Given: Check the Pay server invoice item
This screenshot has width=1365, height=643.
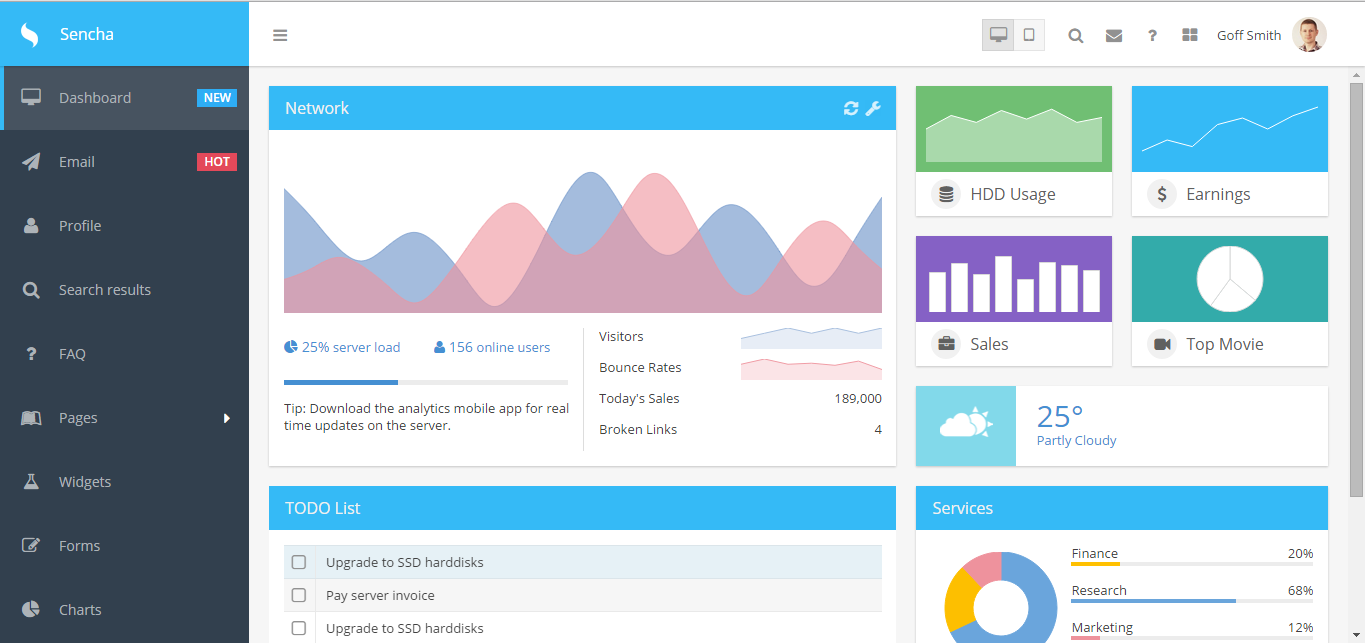Looking at the screenshot, I should (x=299, y=595).
